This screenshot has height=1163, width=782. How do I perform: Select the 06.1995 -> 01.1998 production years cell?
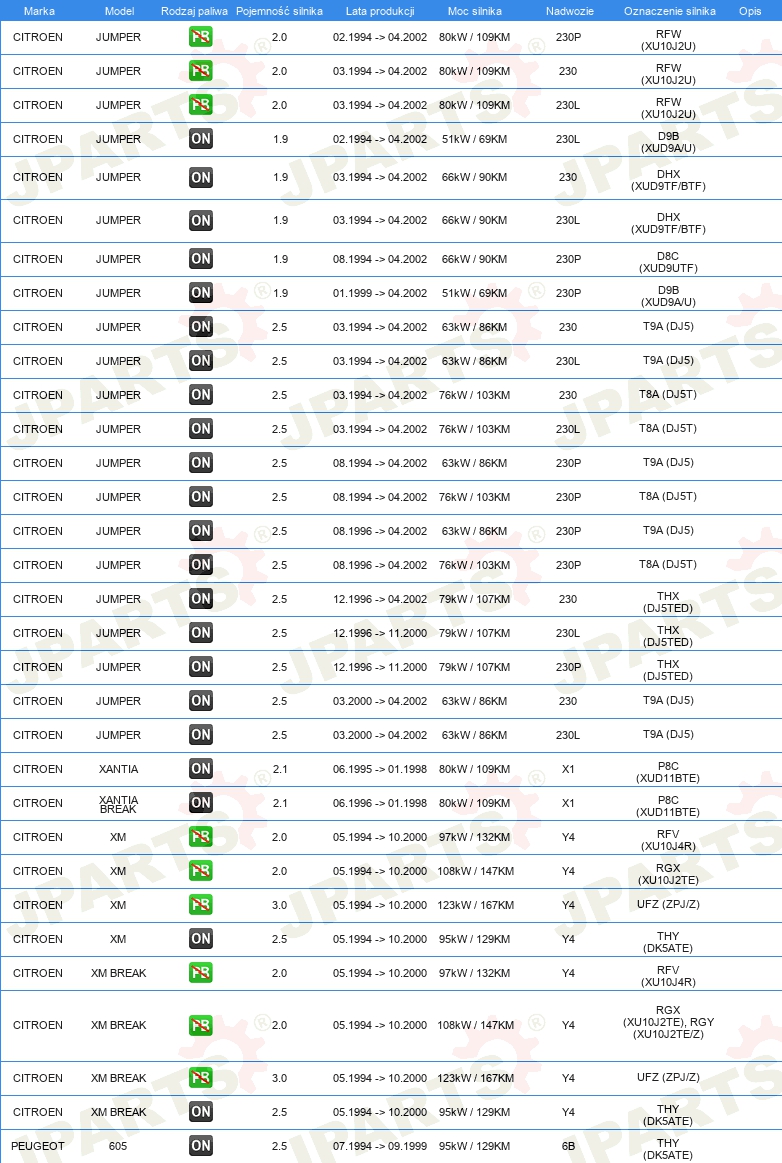click(380, 769)
